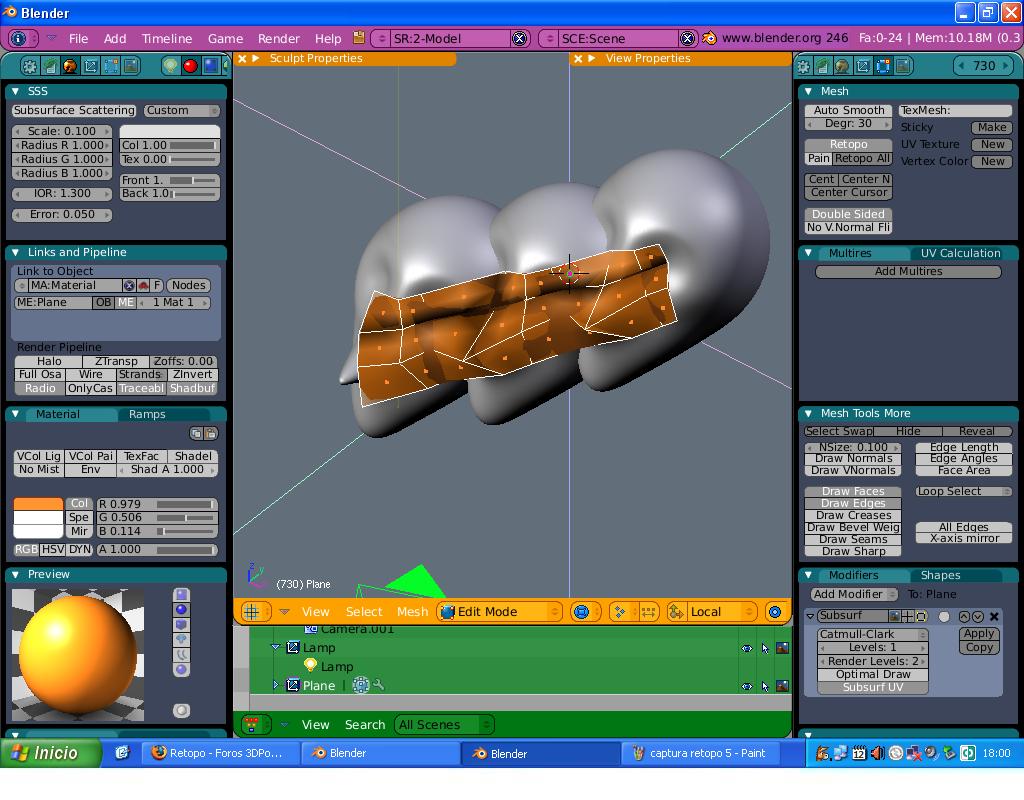
Task: Toggle Double Sided mesh option
Action: point(848,214)
